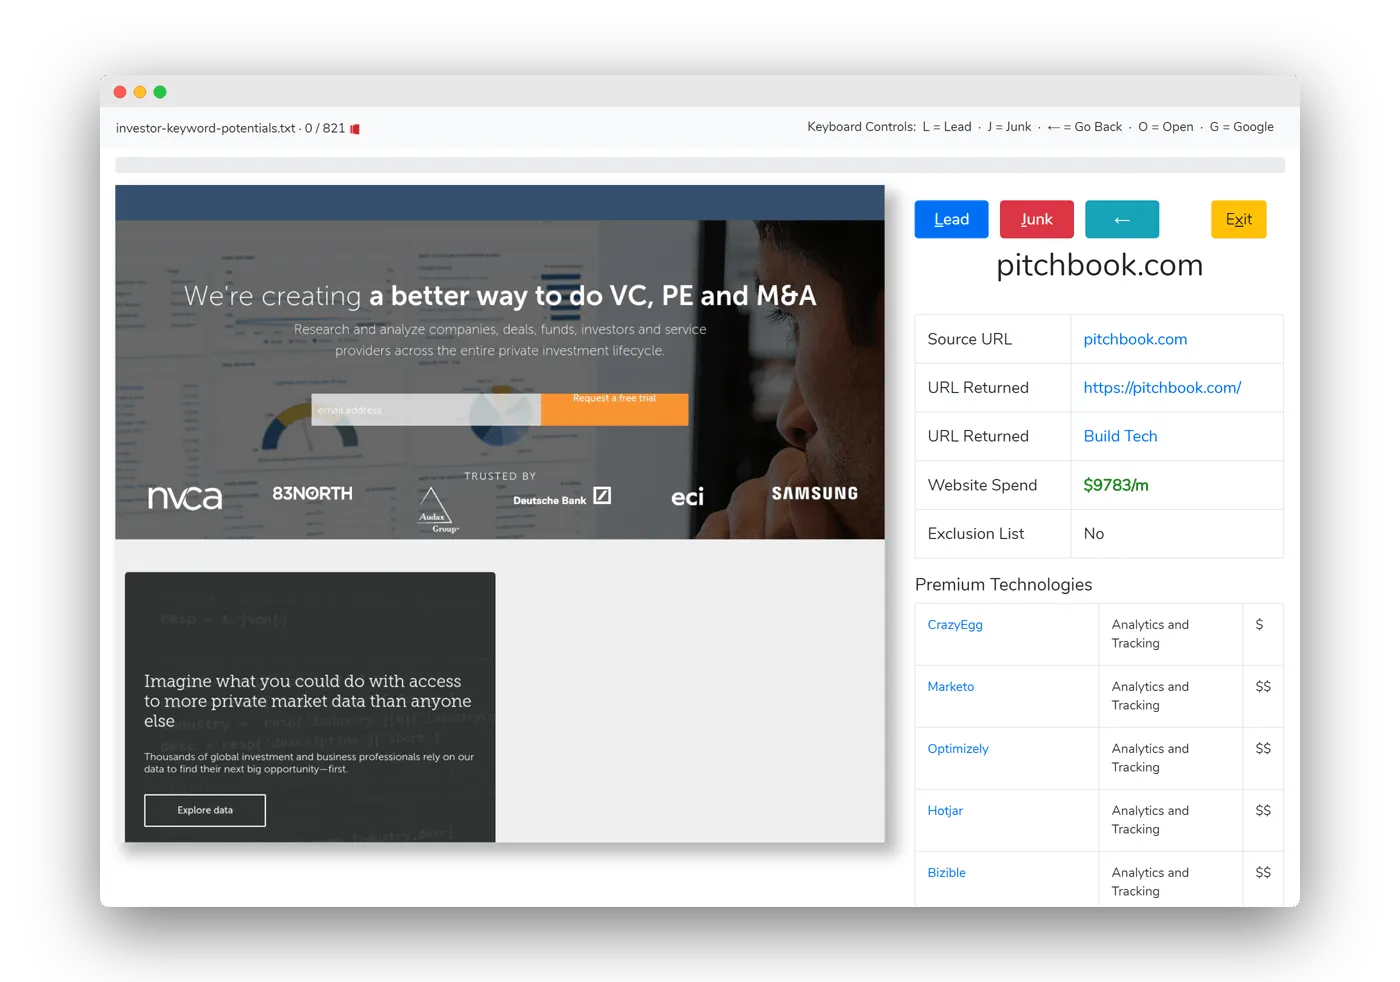This screenshot has height=982, width=1400.
Task: Click the email address input field
Action: point(426,410)
